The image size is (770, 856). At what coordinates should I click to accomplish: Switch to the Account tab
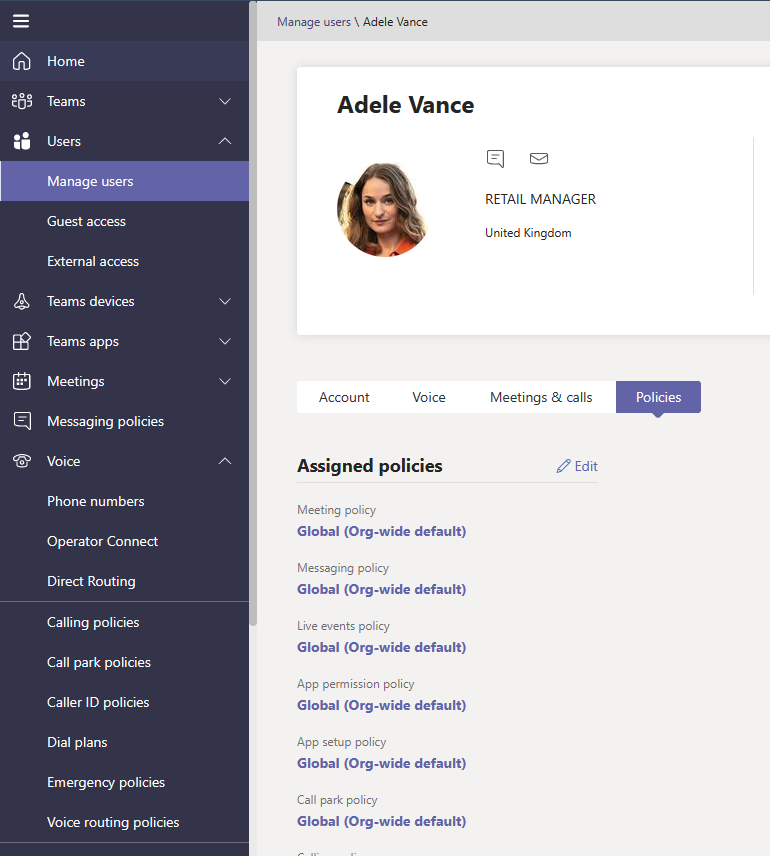click(x=344, y=397)
